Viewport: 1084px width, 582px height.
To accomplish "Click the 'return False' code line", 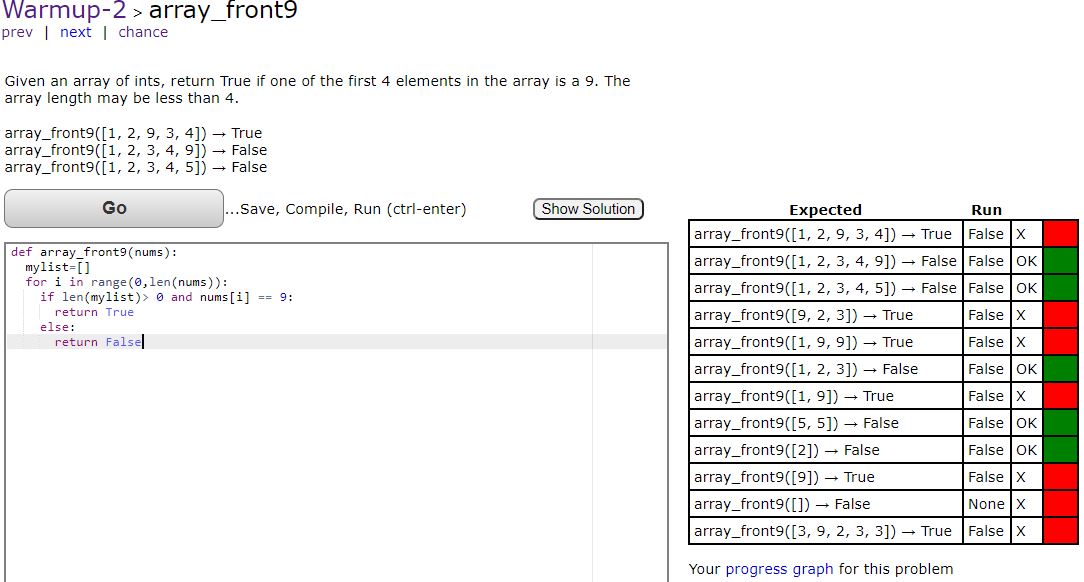I will click(97, 342).
